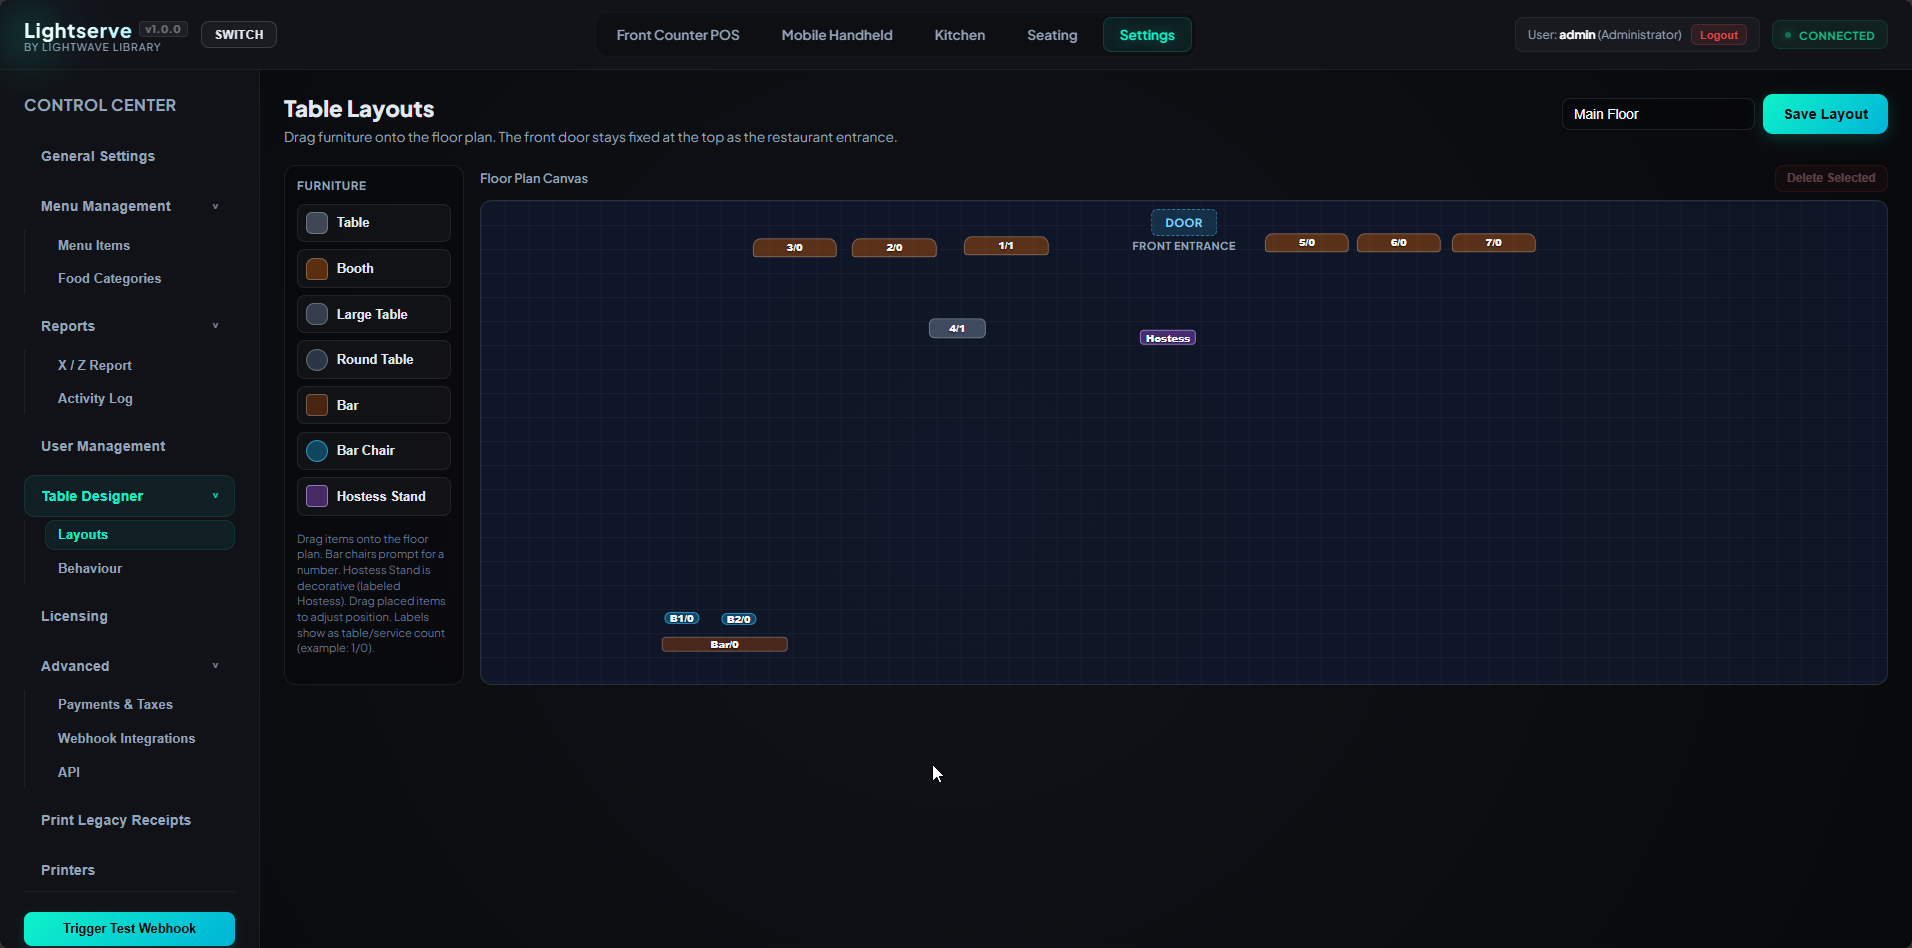
Task: Open Menu Items page
Action: [94, 245]
